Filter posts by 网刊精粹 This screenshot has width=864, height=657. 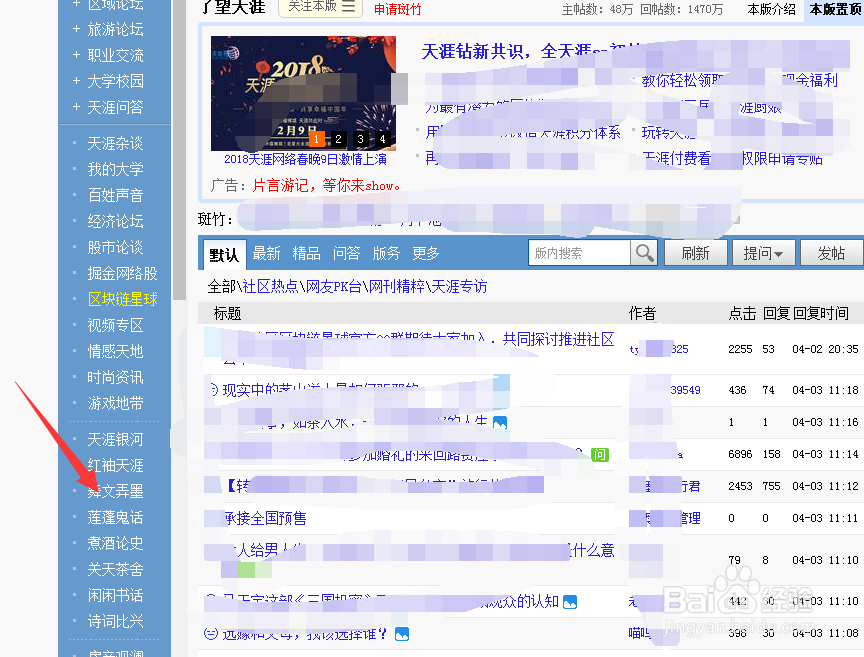click(396, 287)
